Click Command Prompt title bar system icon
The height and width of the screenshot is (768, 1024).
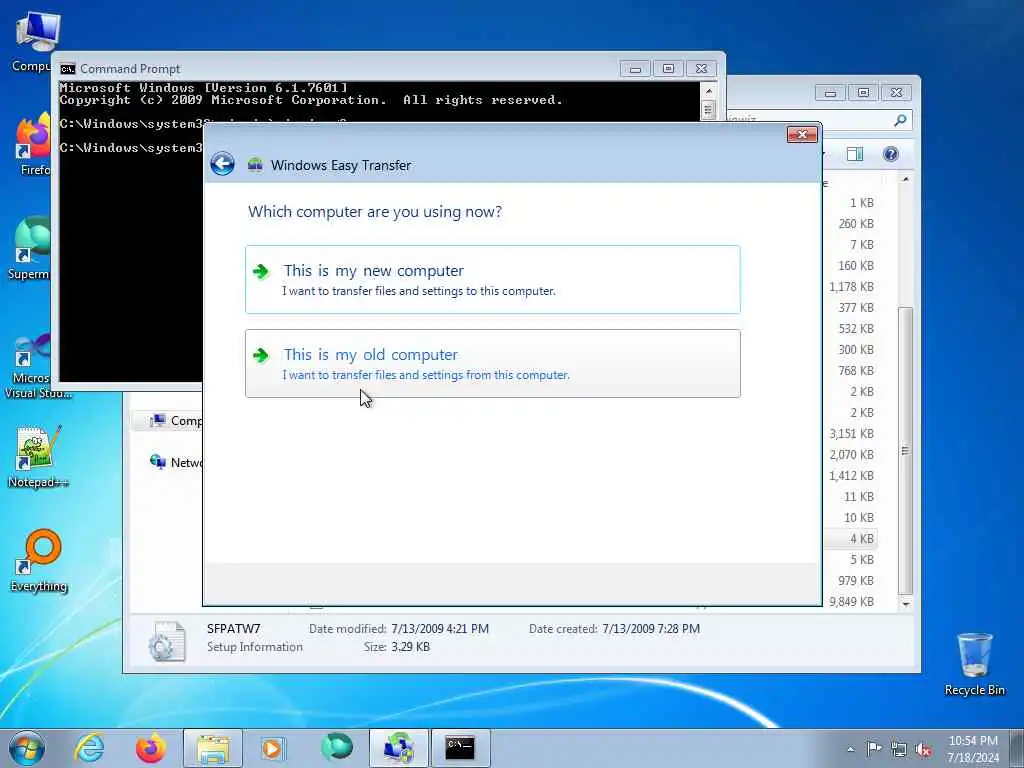pyautogui.click(x=67, y=69)
